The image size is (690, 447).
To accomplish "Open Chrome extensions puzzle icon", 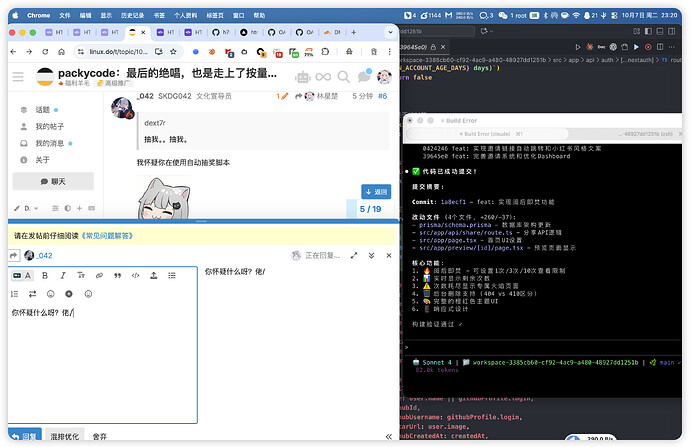I will tap(325, 51).
